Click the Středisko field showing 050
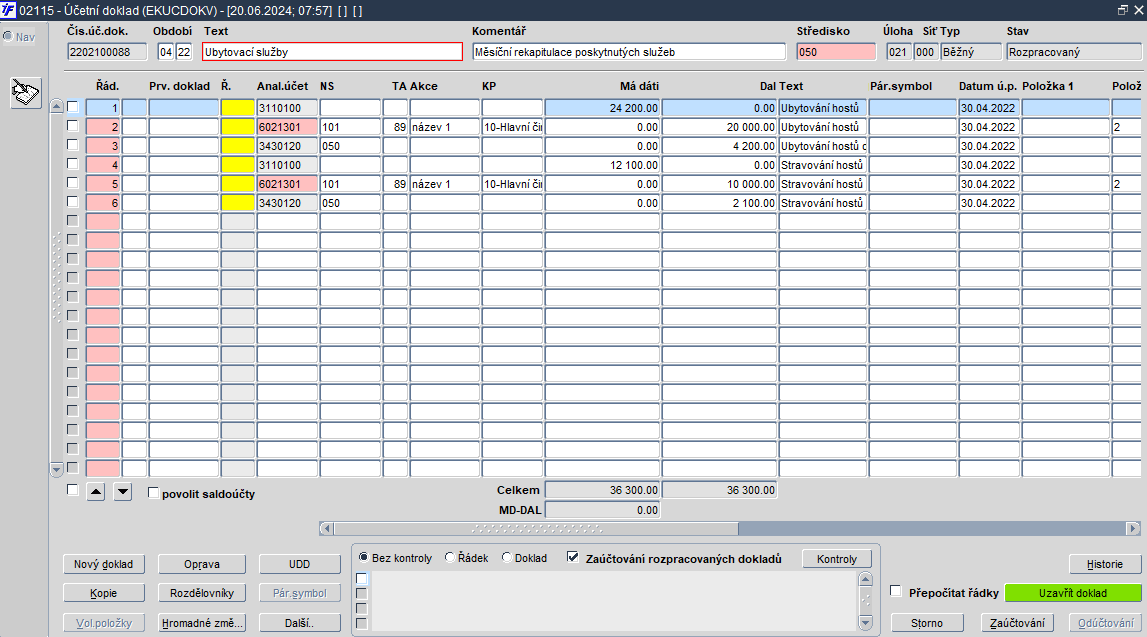Image resolution: width=1147 pixels, height=637 pixels. coord(836,52)
